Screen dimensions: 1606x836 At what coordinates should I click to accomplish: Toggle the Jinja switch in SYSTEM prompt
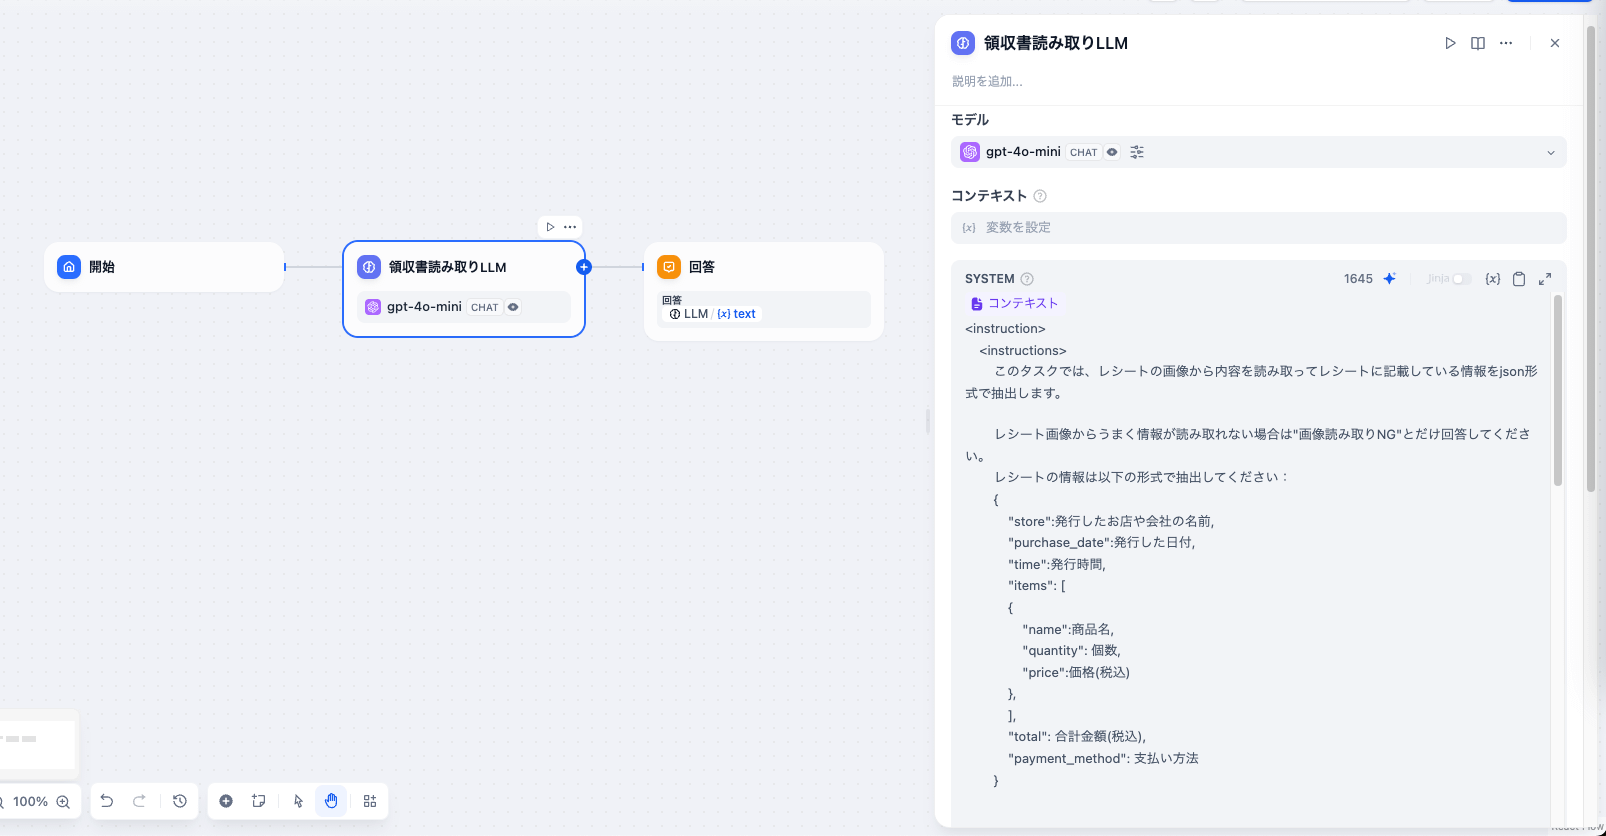[1461, 279]
